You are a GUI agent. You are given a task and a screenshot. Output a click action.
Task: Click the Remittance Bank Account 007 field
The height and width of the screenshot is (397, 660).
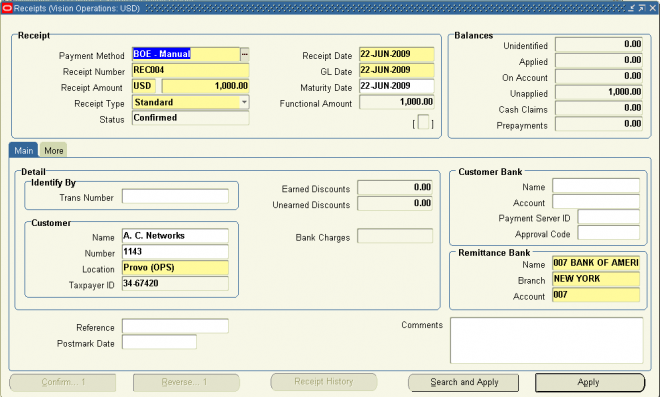(x=596, y=295)
